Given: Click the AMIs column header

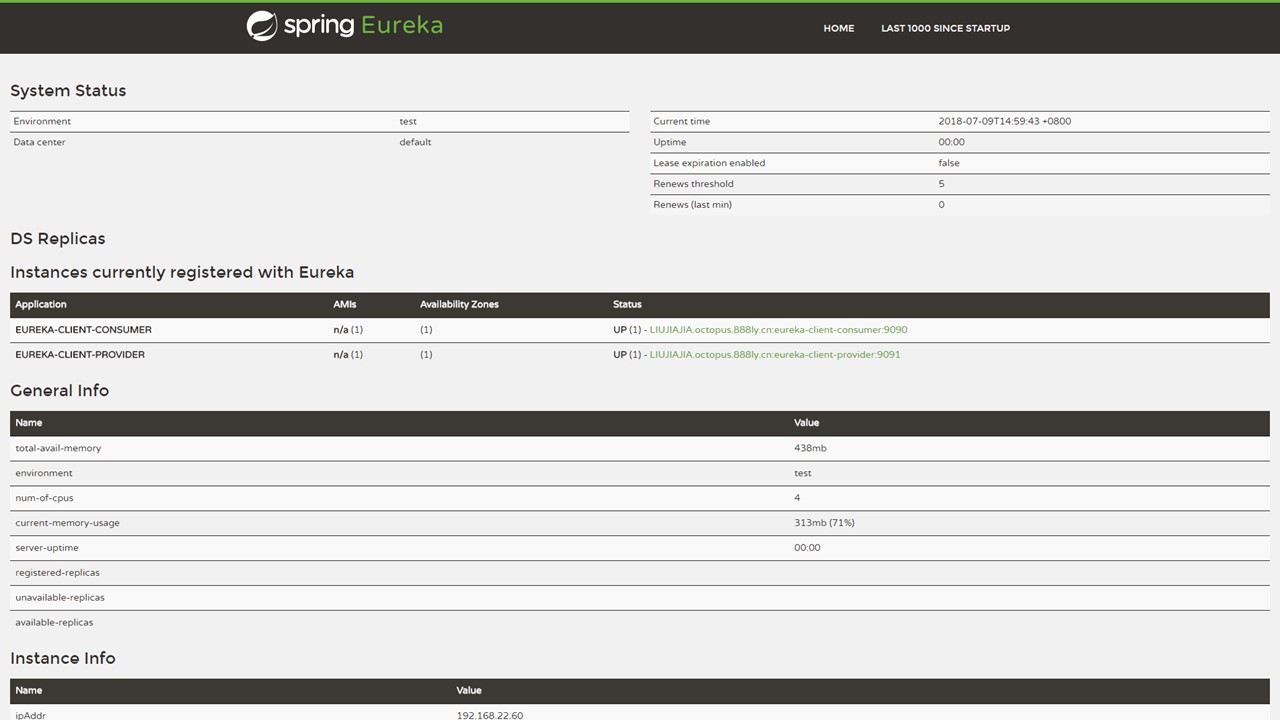Looking at the screenshot, I should (344, 304).
